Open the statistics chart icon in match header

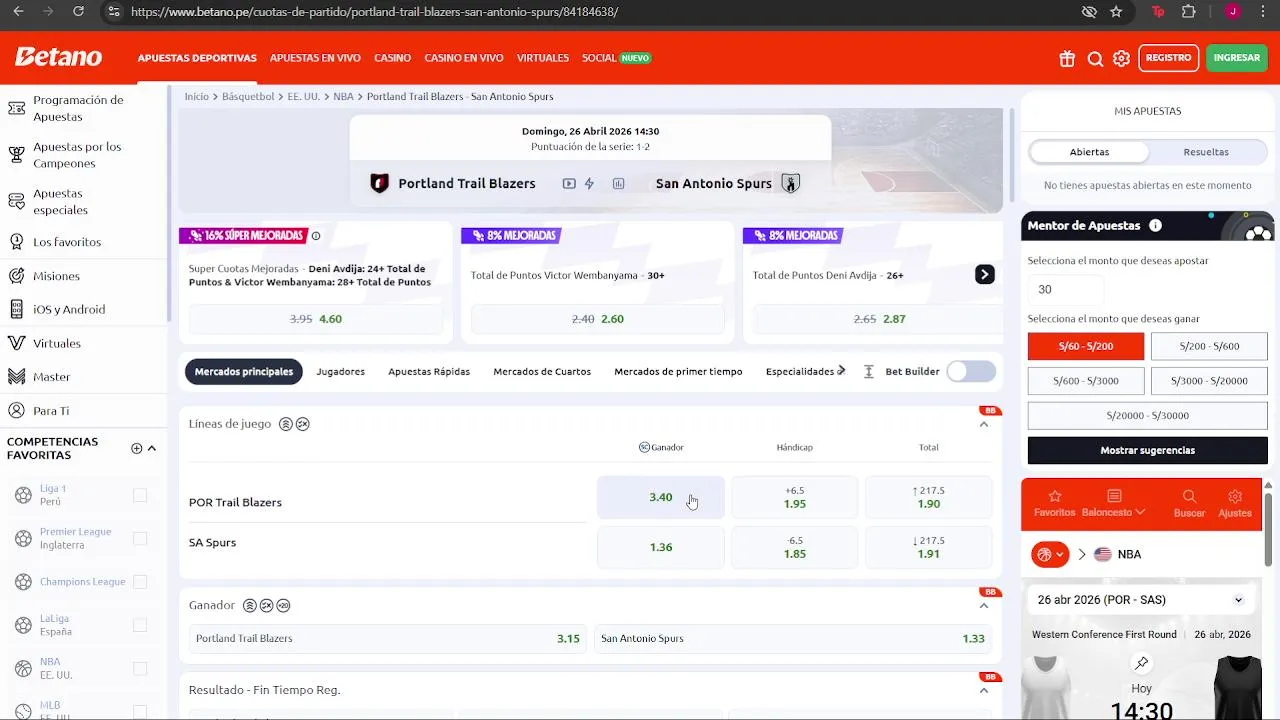618,183
